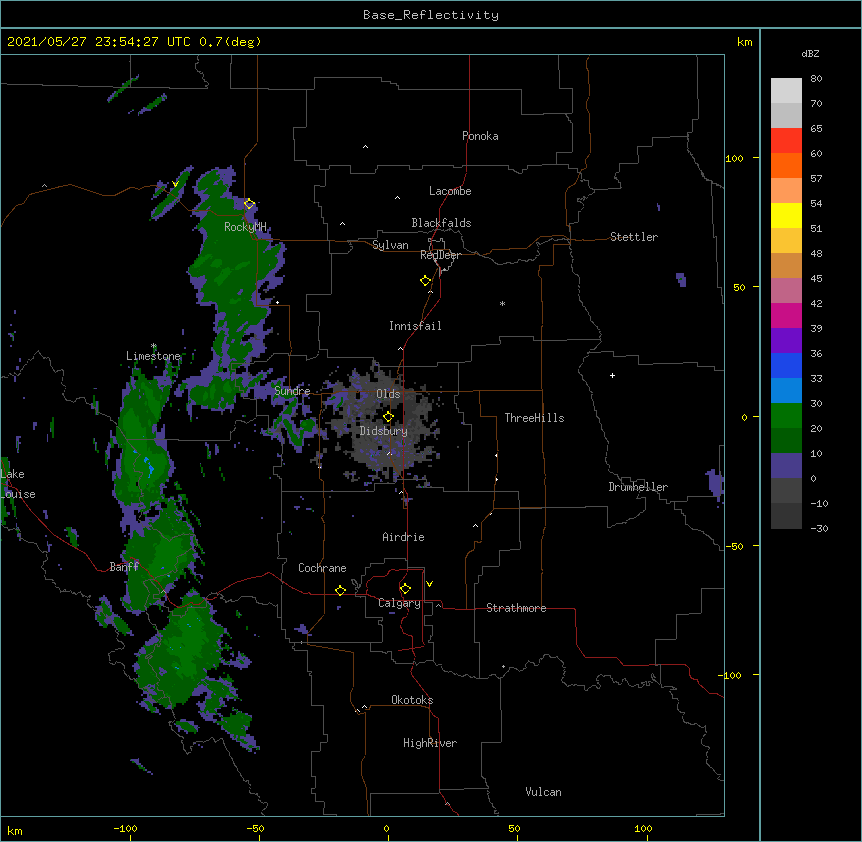Click the Limestone label
The width and height of the screenshot is (862, 842).
(x=153, y=356)
